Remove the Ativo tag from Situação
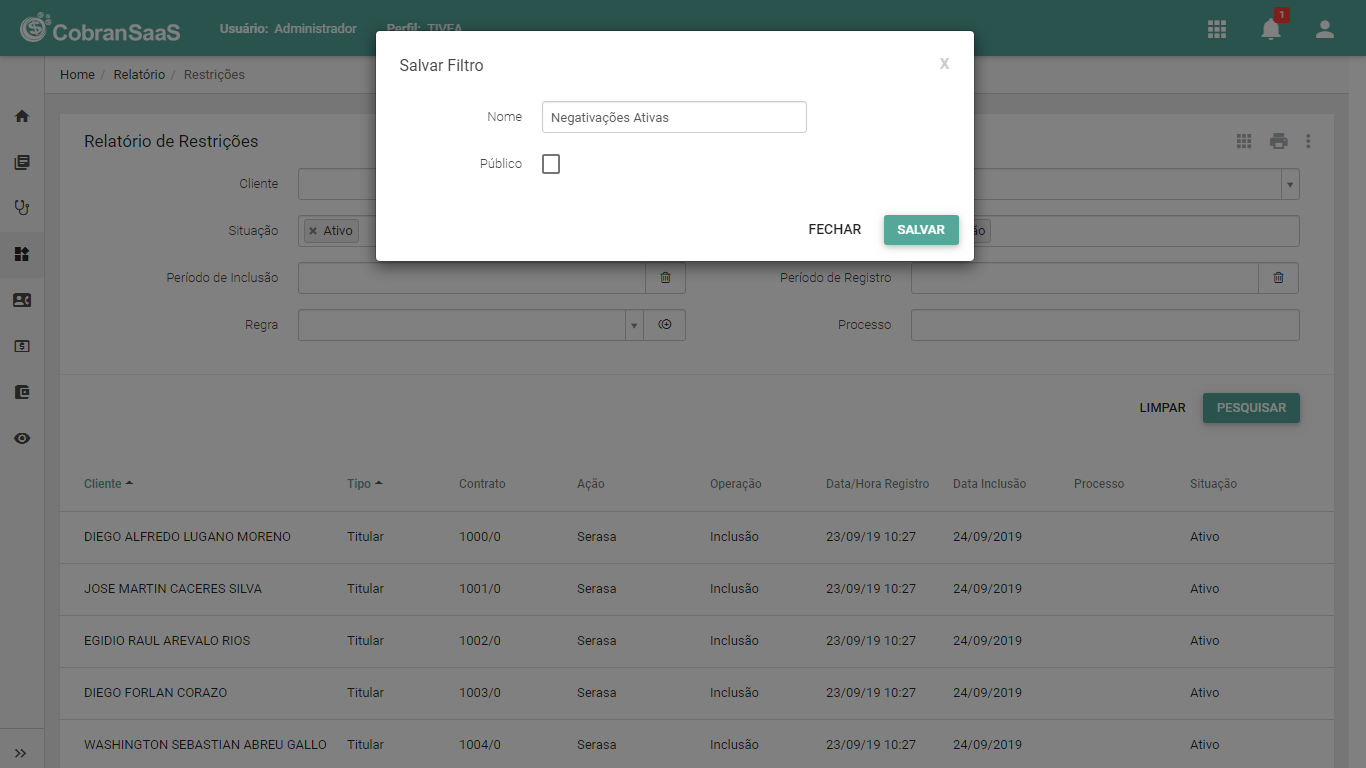Image resolution: width=1366 pixels, height=768 pixels. coord(313,231)
